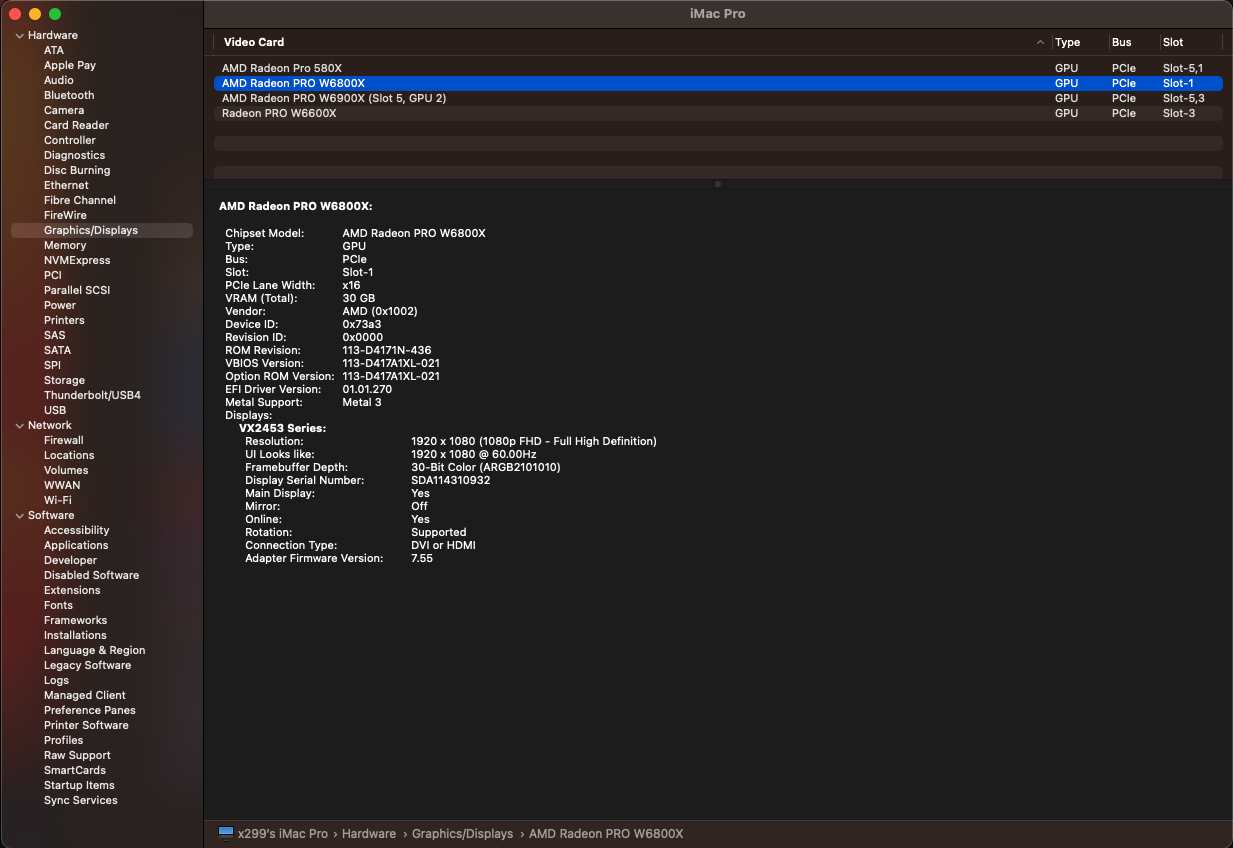Select Legacy Software item
Image resolution: width=1233 pixels, height=848 pixels.
[87, 665]
